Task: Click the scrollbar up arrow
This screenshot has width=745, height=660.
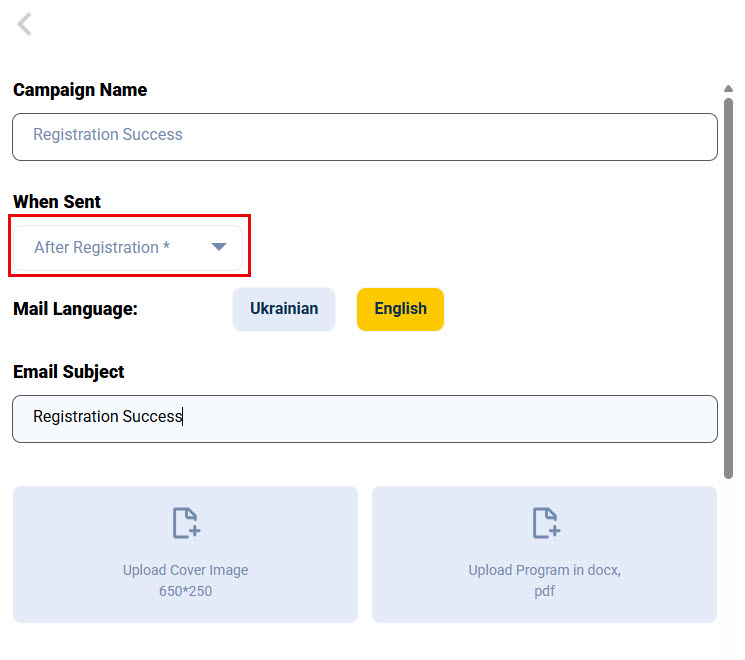Action: (x=729, y=90)
